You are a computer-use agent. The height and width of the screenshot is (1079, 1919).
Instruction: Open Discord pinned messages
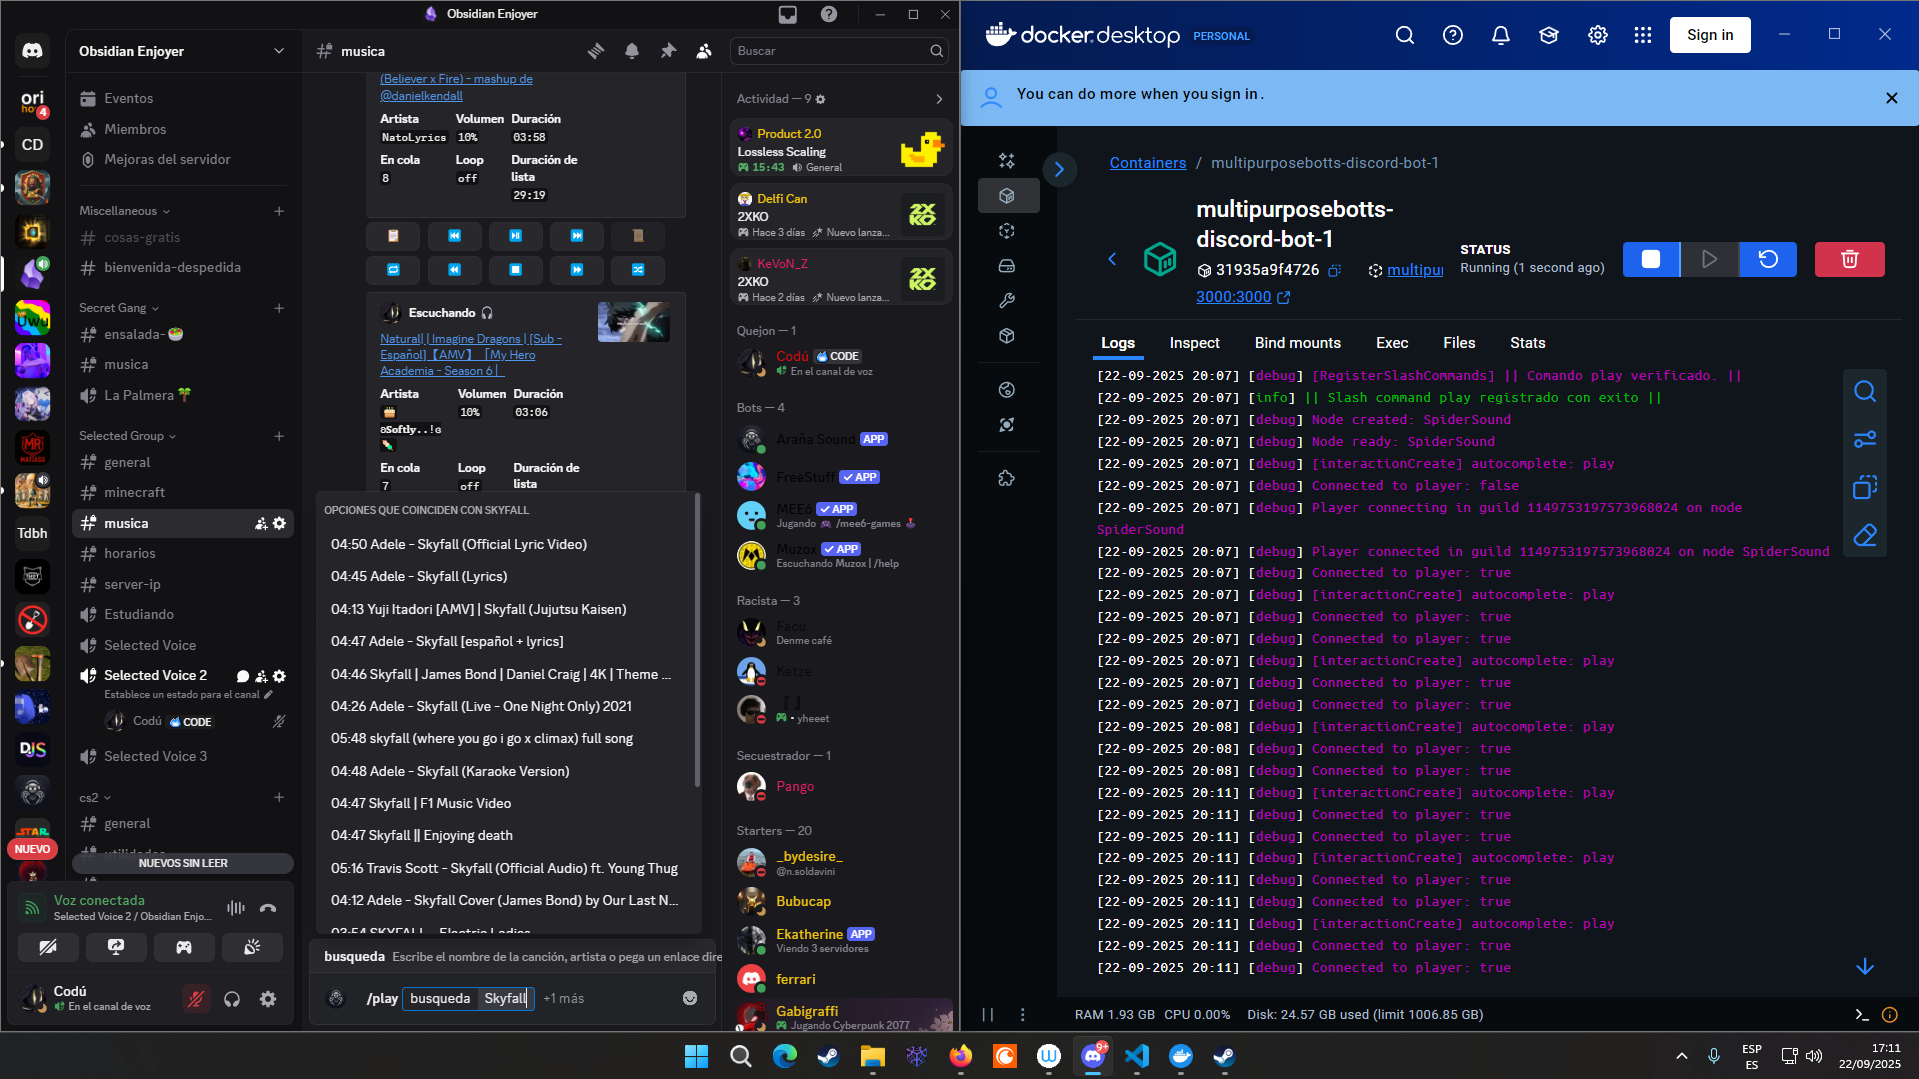click(x=668, y=51)
